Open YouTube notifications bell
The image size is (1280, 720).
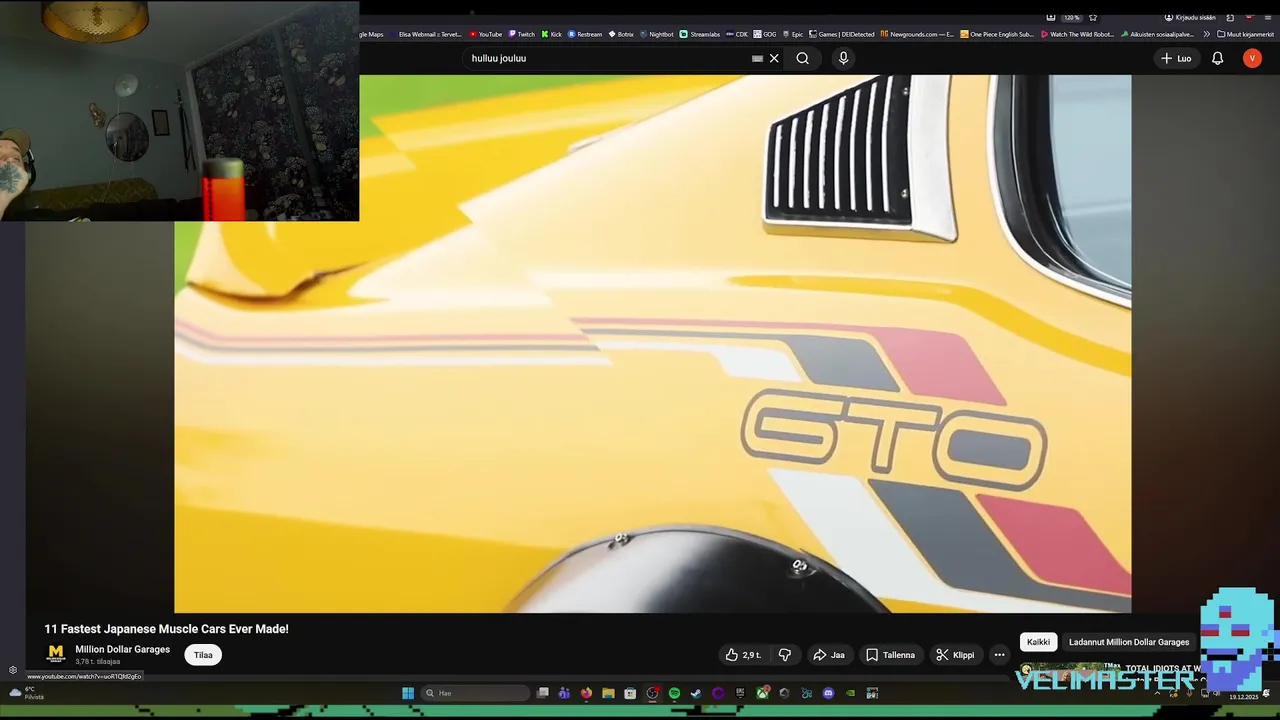(x=1217, y=58)
